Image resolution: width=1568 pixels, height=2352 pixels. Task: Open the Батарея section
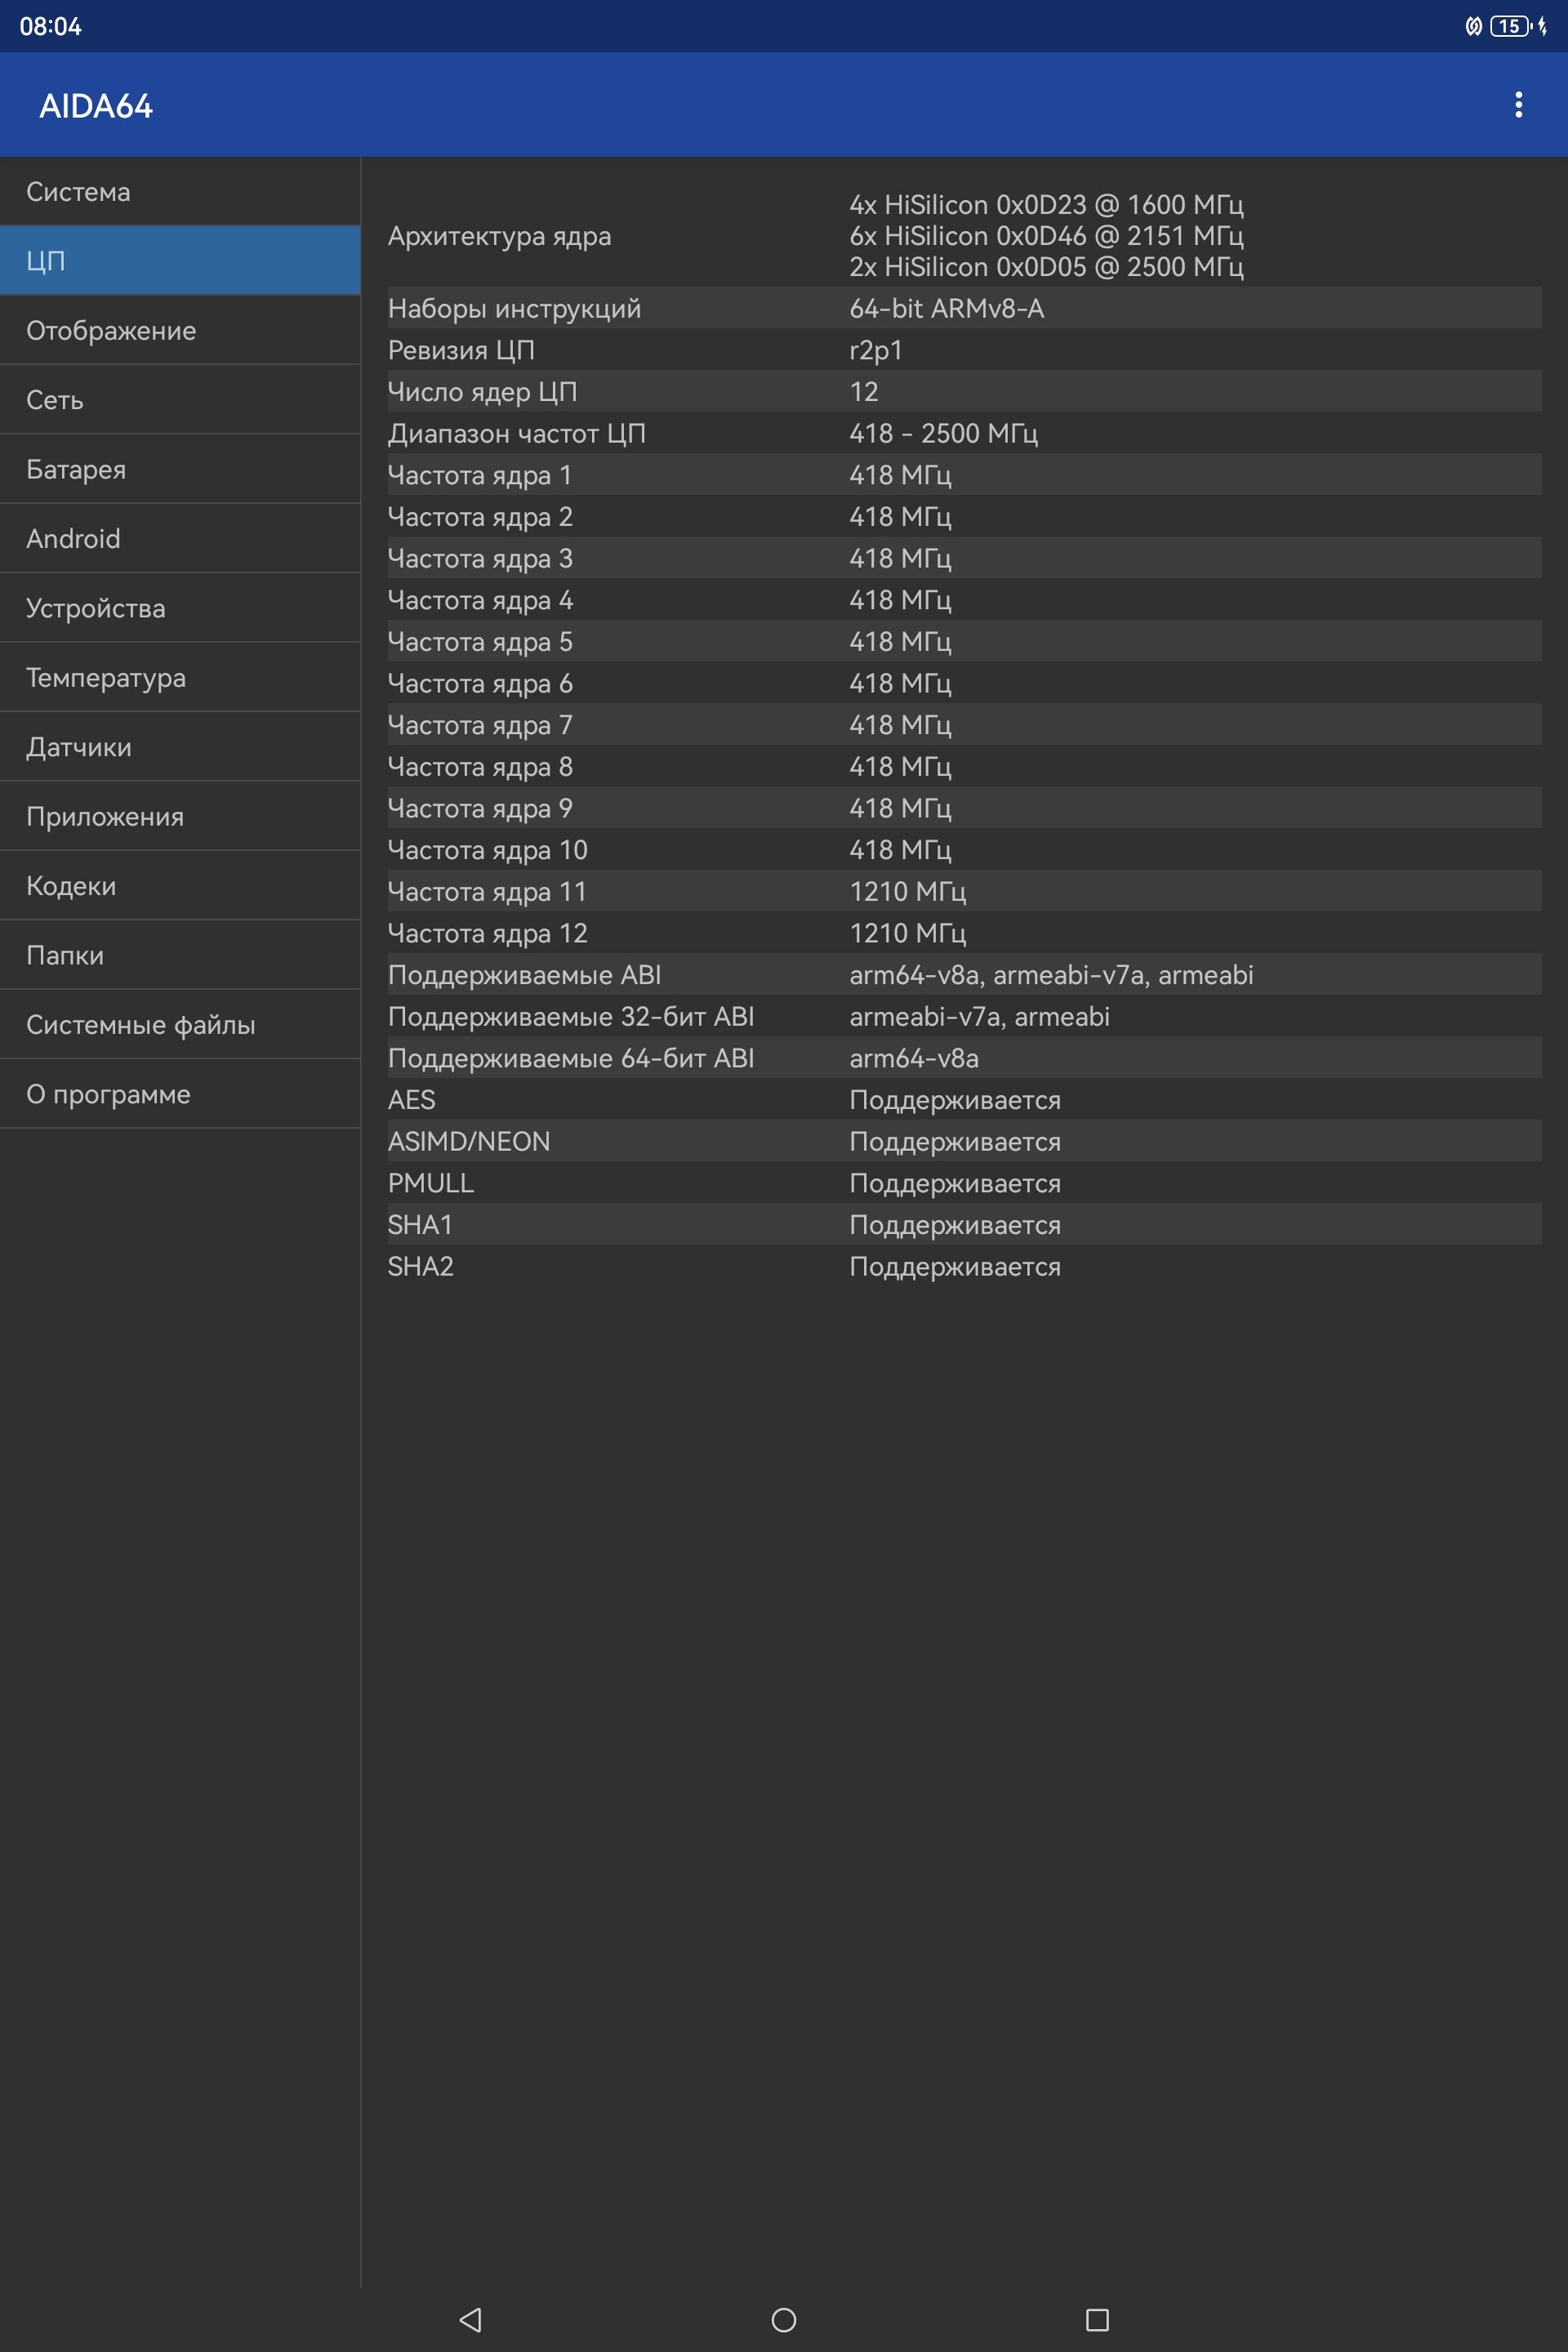[x=180, y=469]
